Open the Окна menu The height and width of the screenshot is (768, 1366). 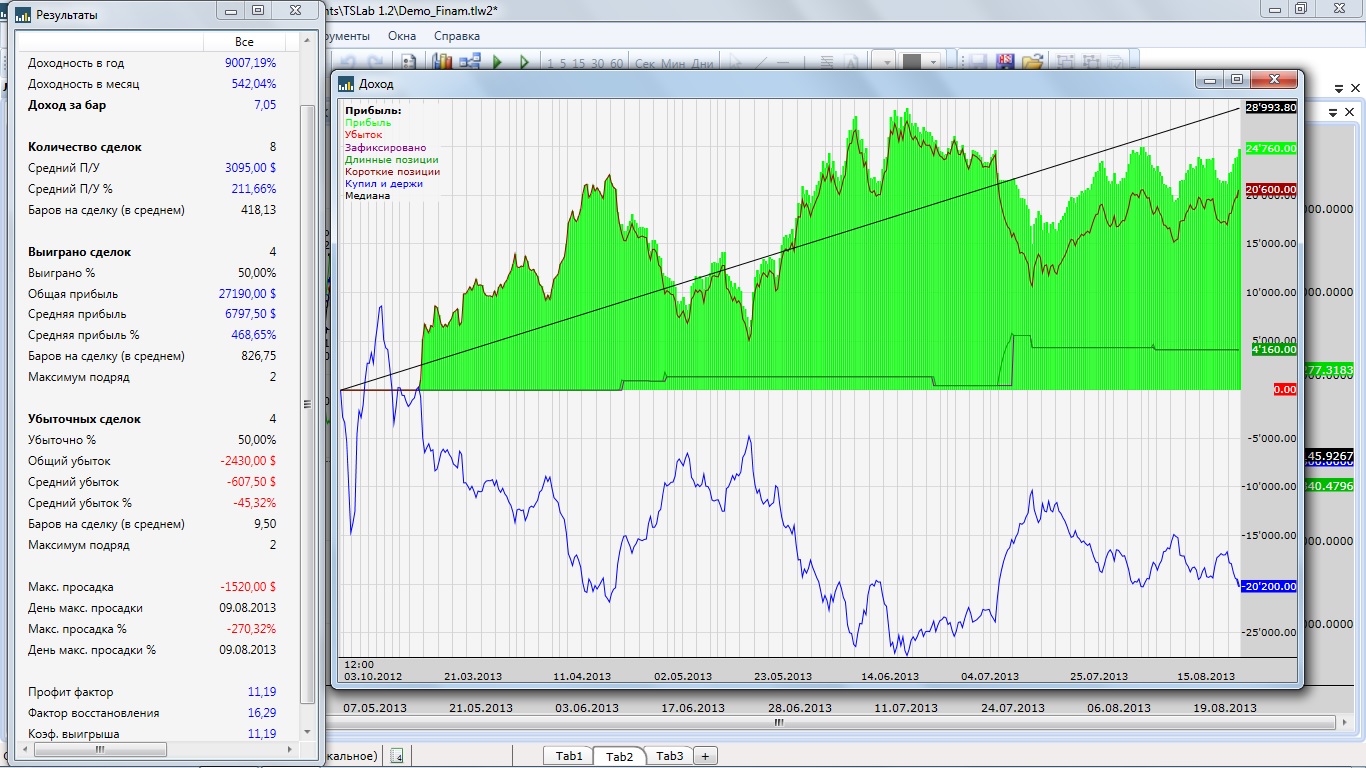[x=402, y=35]
